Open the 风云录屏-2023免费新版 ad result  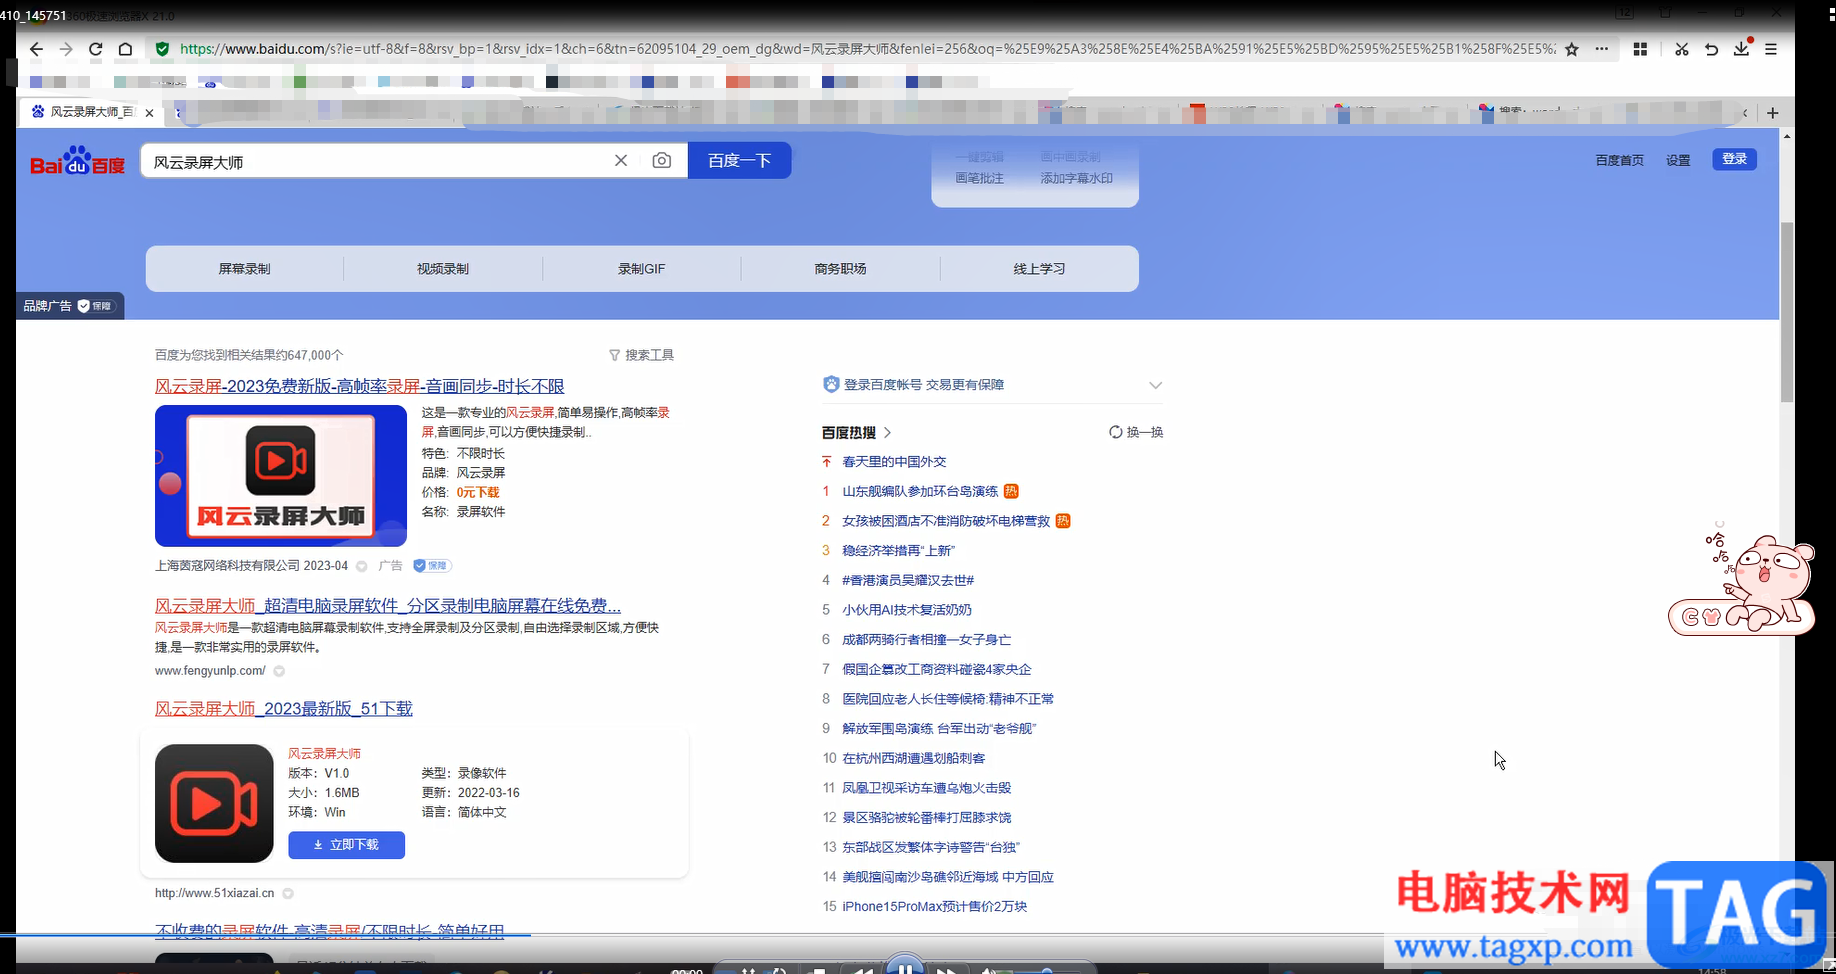tap(360, 386)
